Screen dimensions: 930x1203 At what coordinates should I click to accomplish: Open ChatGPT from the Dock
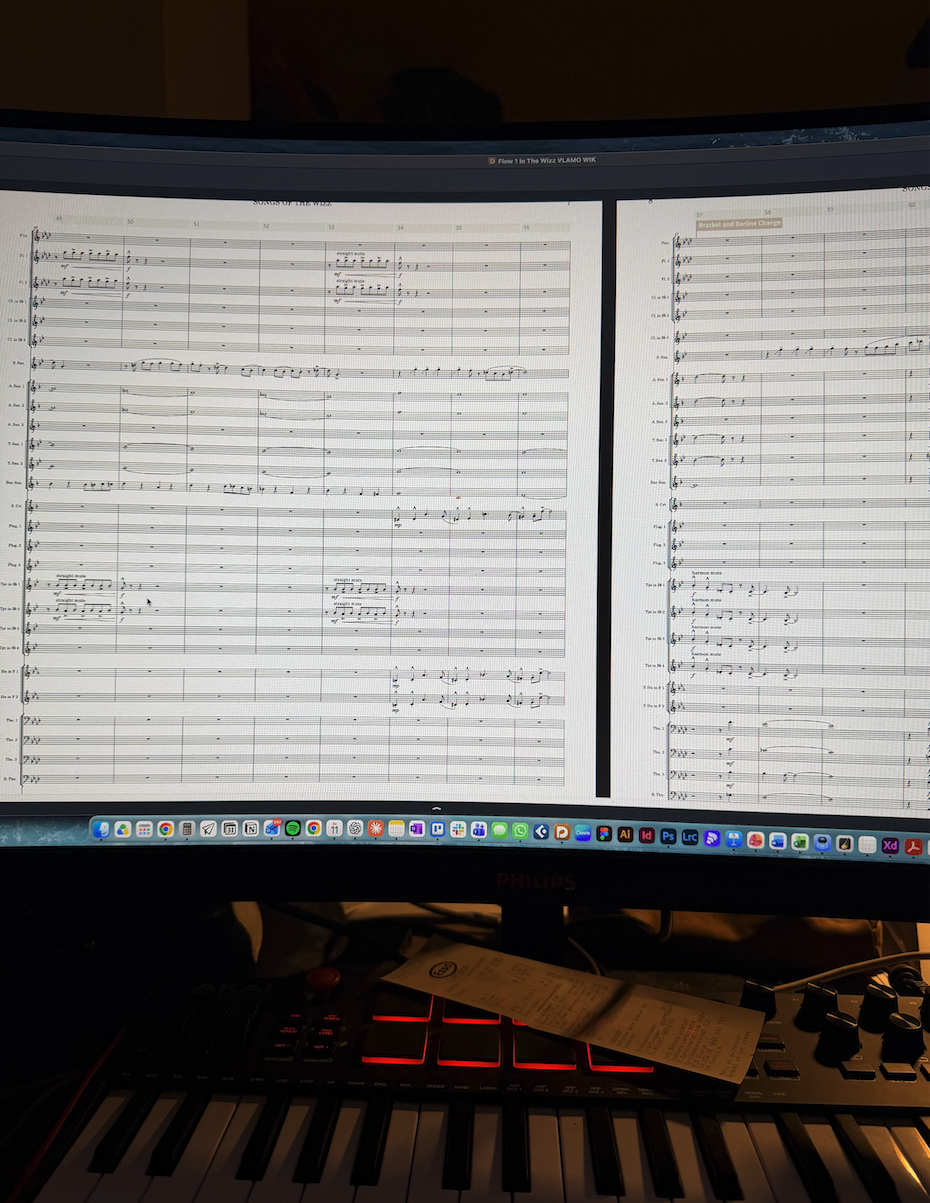(x=355, y=829)
